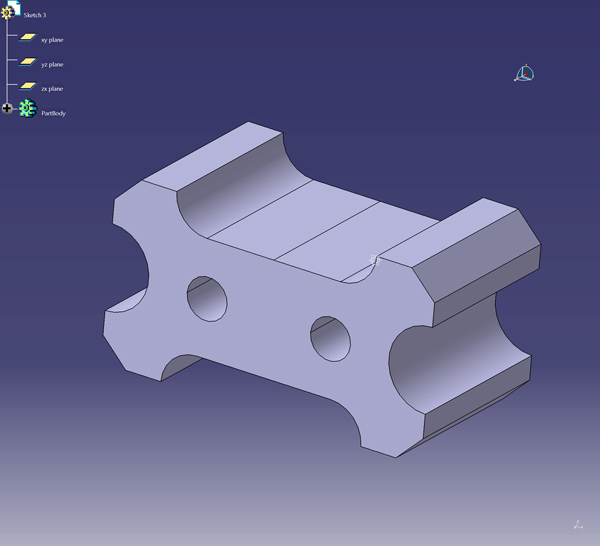The image size is (600, 546).
Task: Select the zx plane label
Action: point(52,89)
